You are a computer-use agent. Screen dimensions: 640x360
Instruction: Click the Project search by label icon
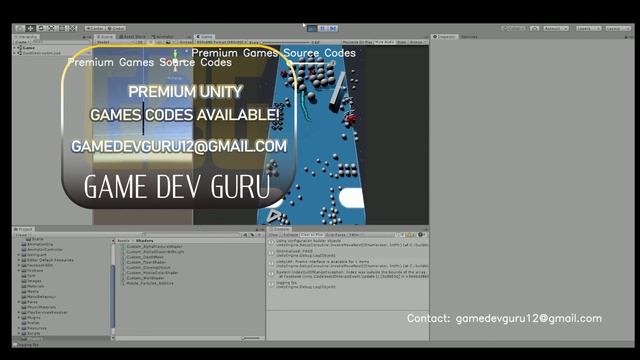click(253, 235)
